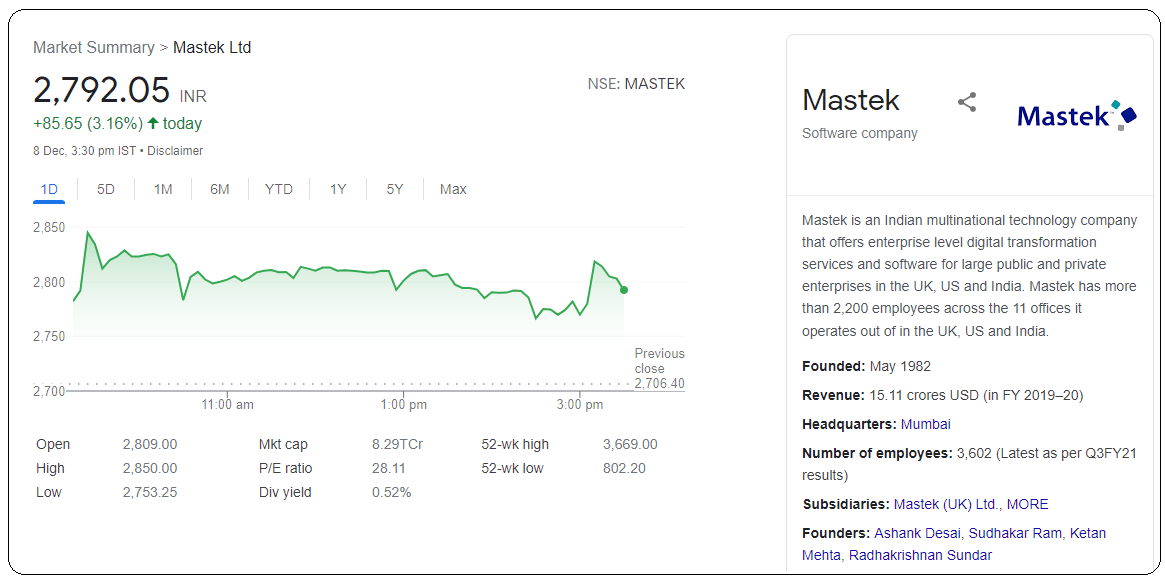Click the green up arrow beside today

tap(153, 124)
